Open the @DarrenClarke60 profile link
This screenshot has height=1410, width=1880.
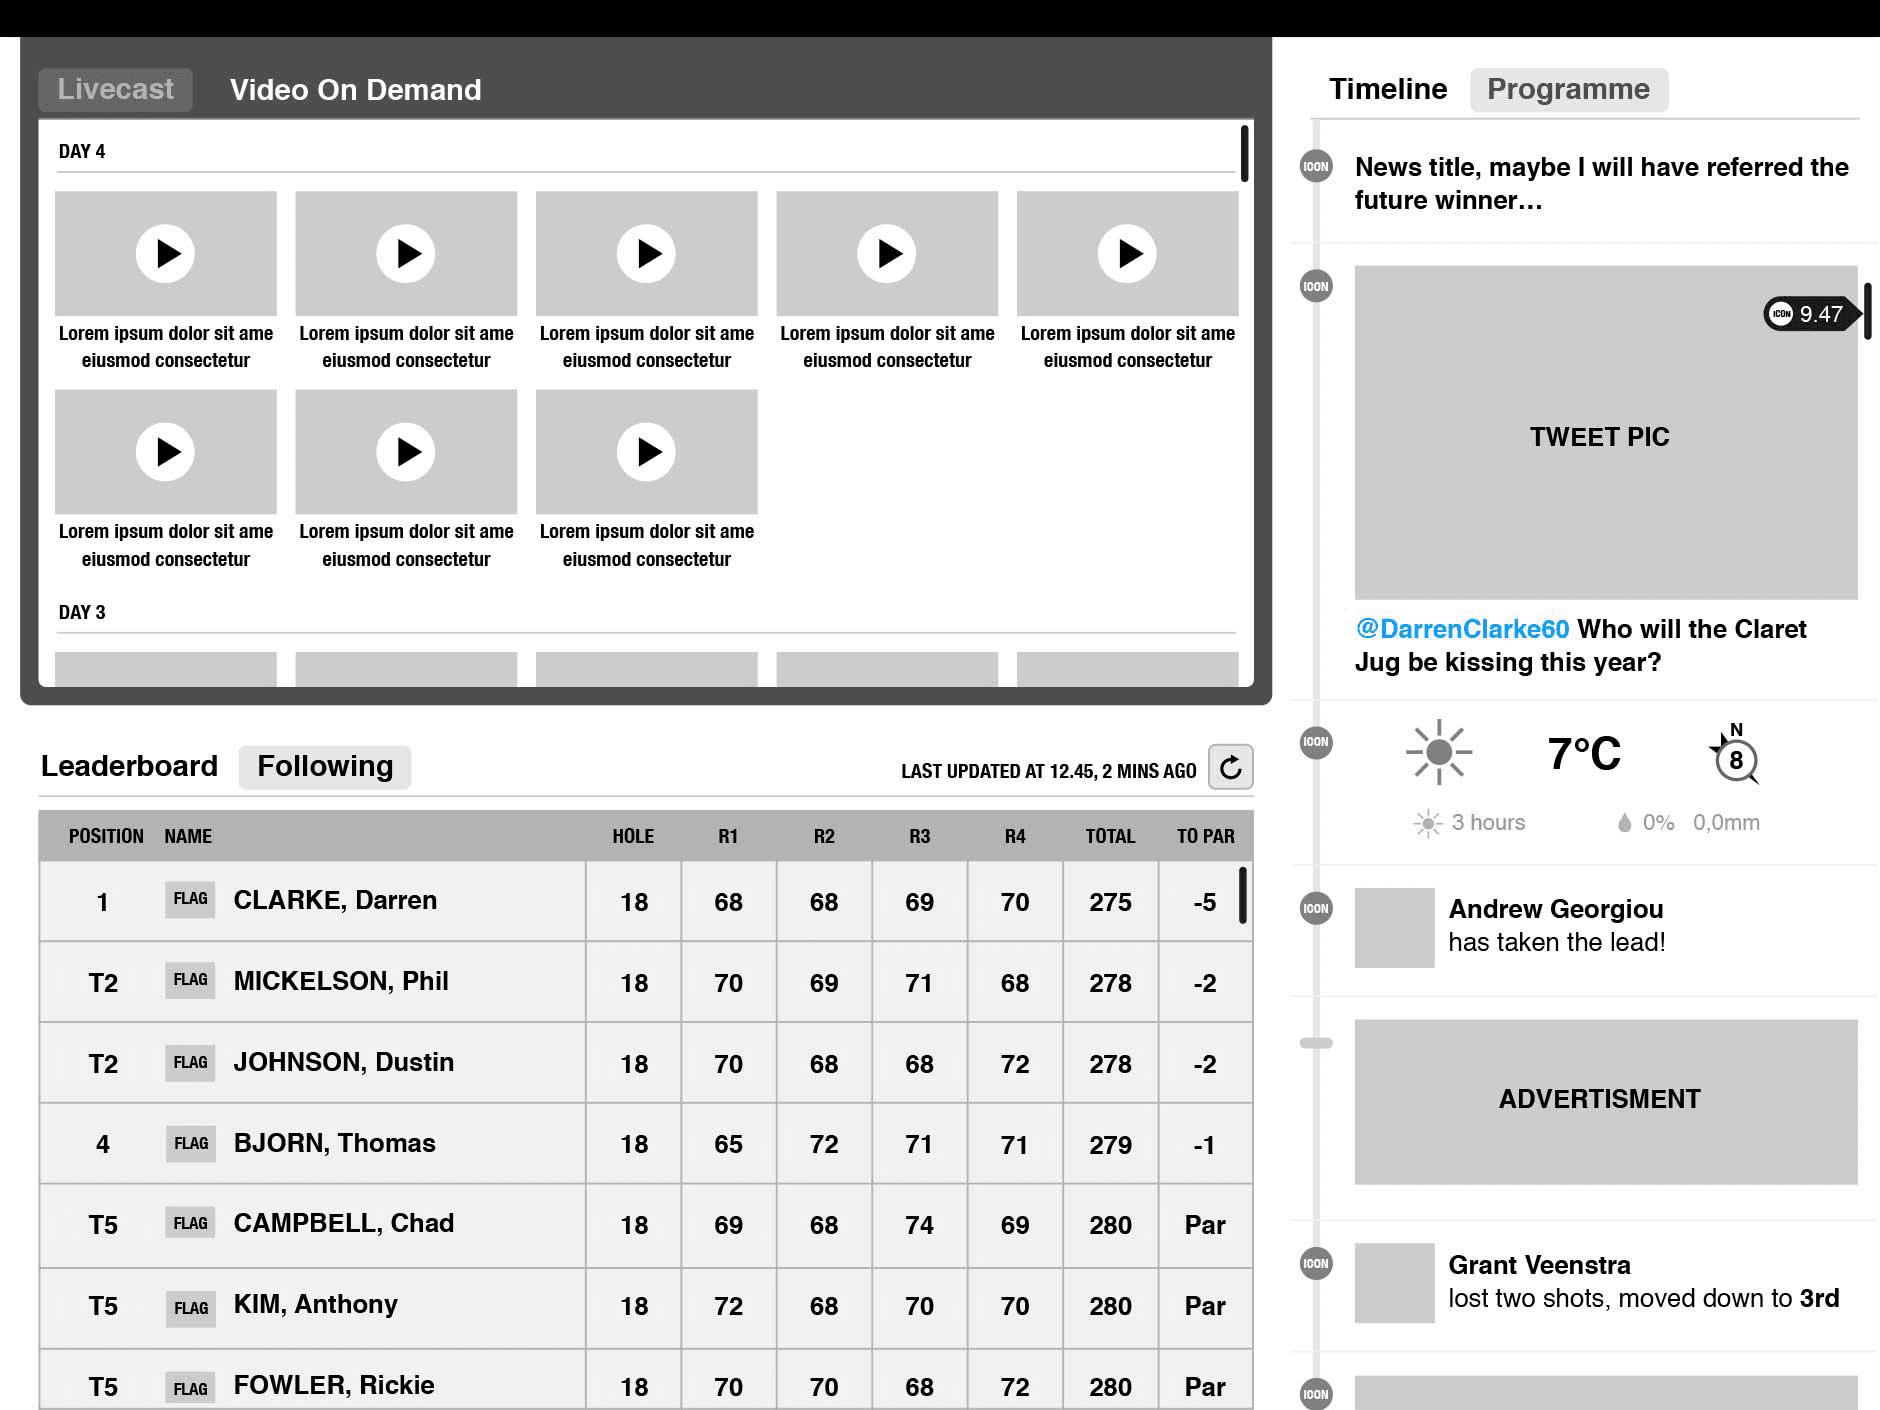pyautogui.click(x=1462, y=629)
